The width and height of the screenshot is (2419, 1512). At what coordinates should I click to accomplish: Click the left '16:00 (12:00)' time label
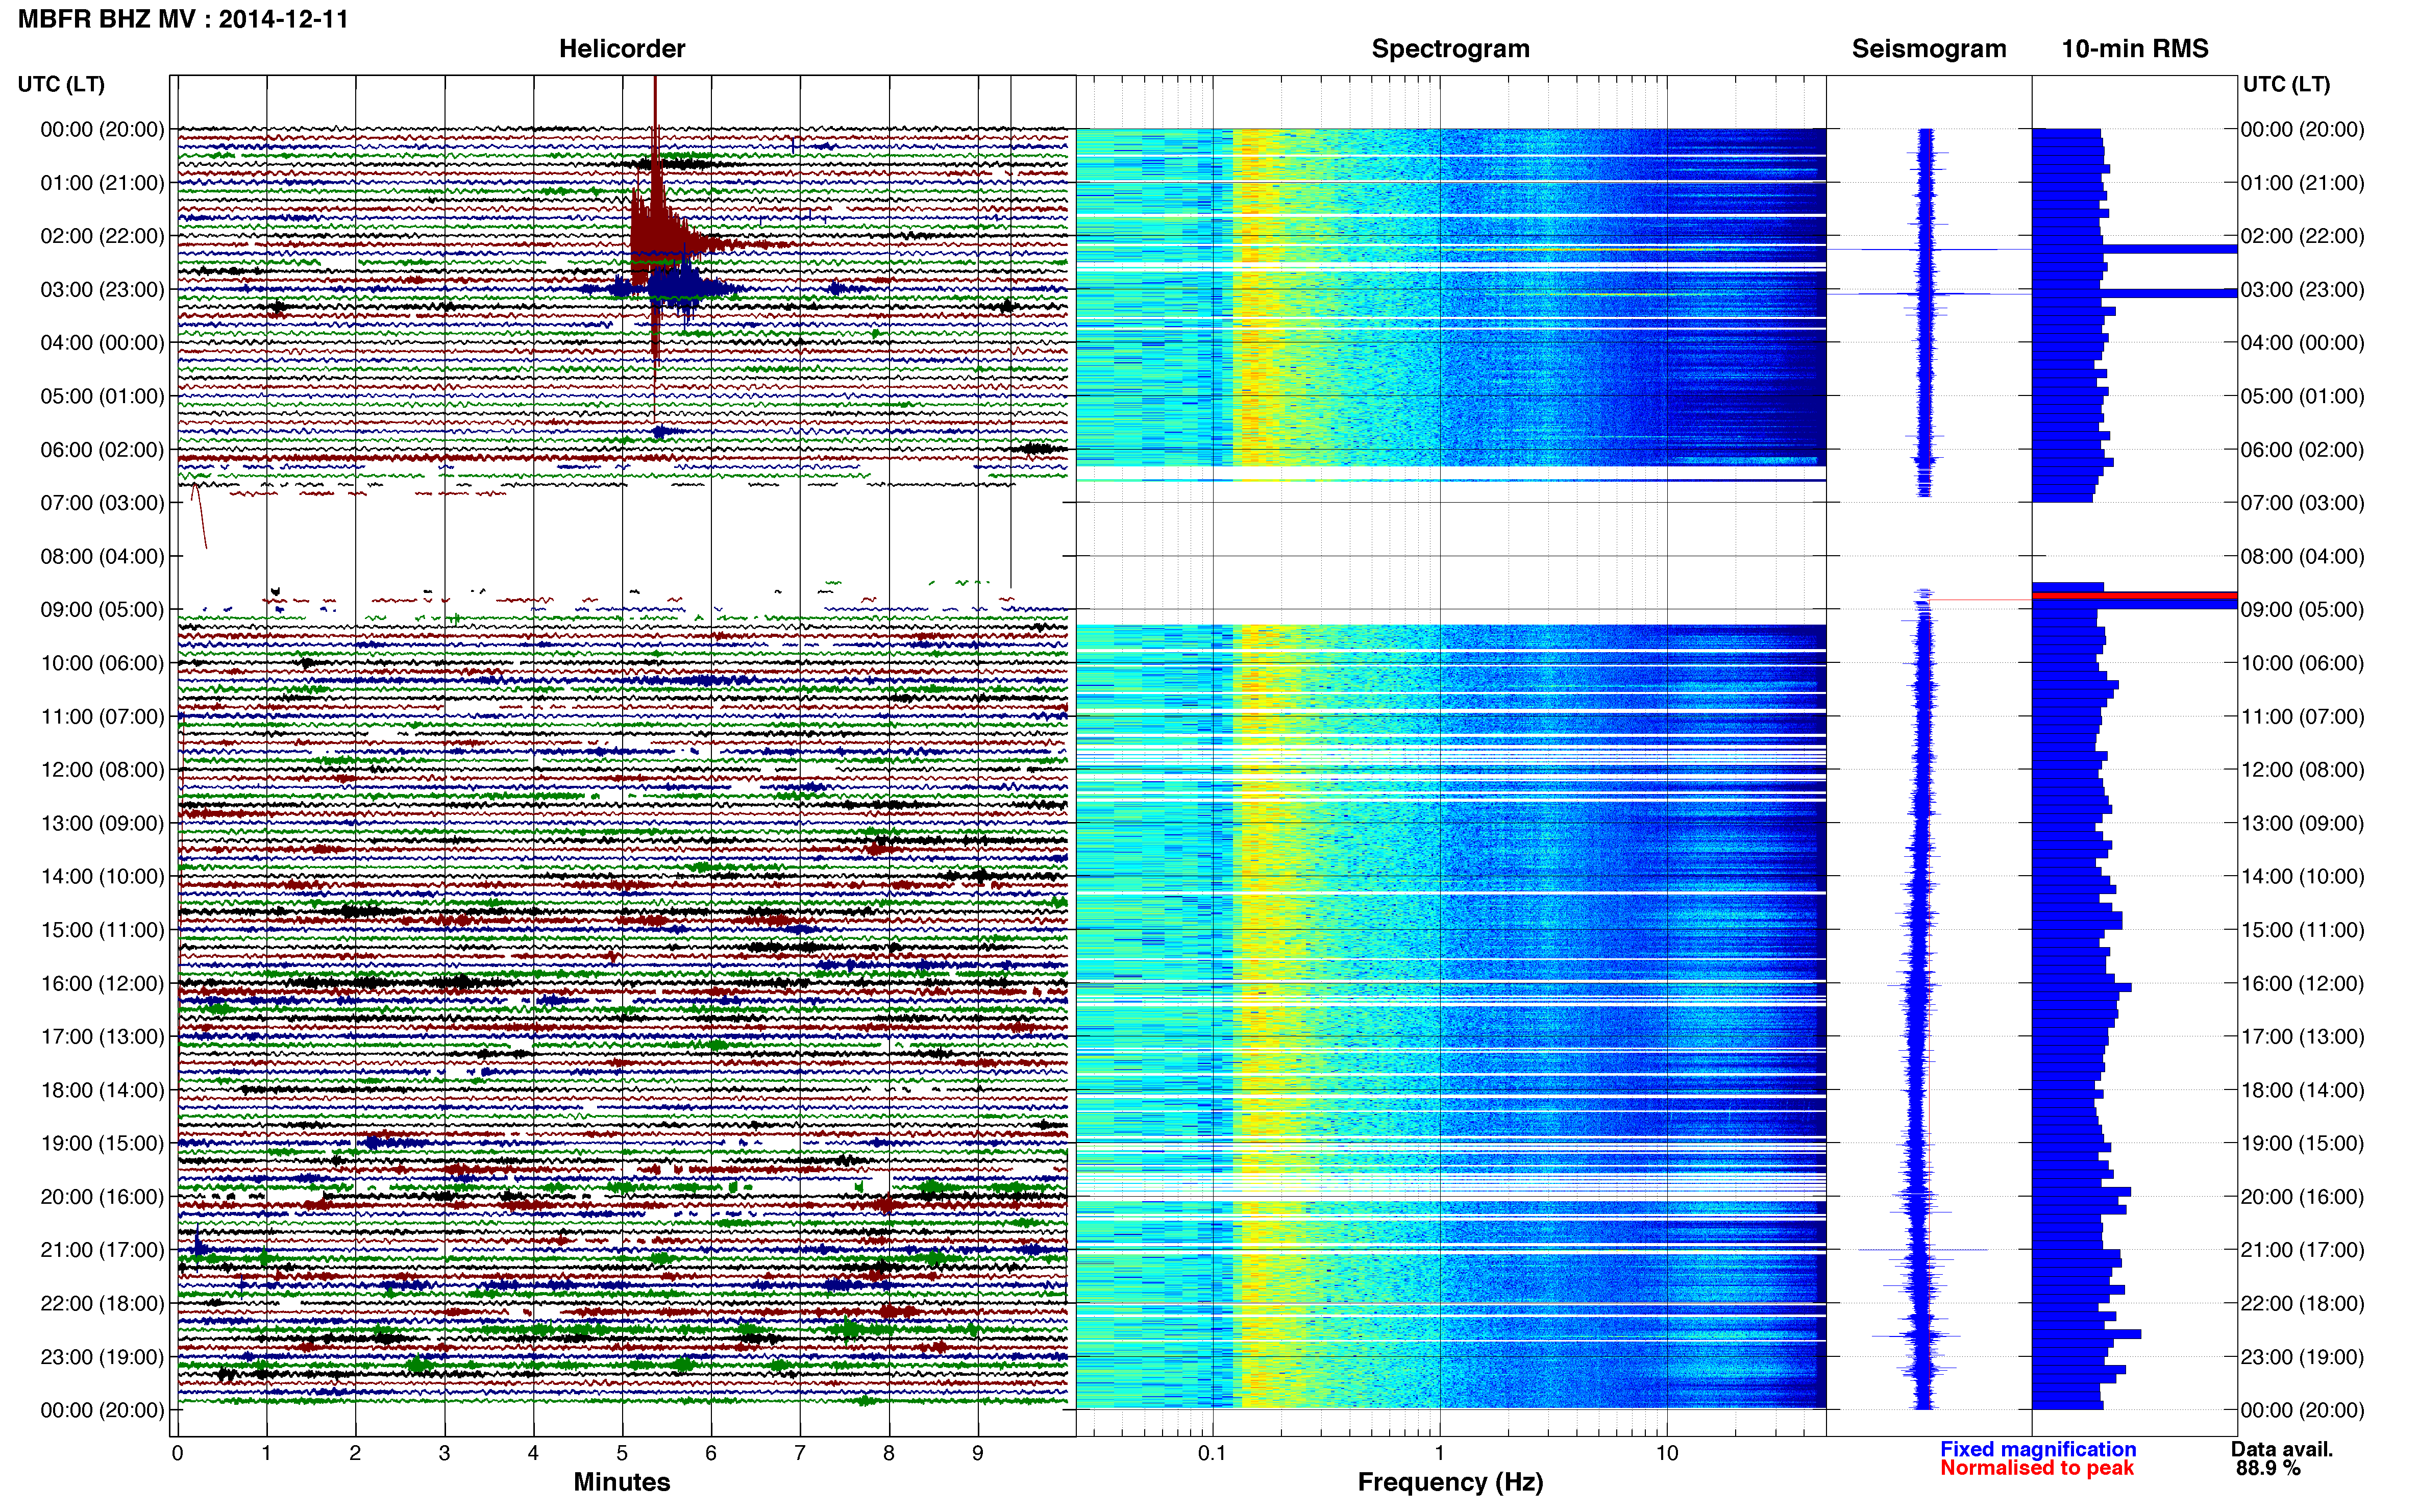102,983
